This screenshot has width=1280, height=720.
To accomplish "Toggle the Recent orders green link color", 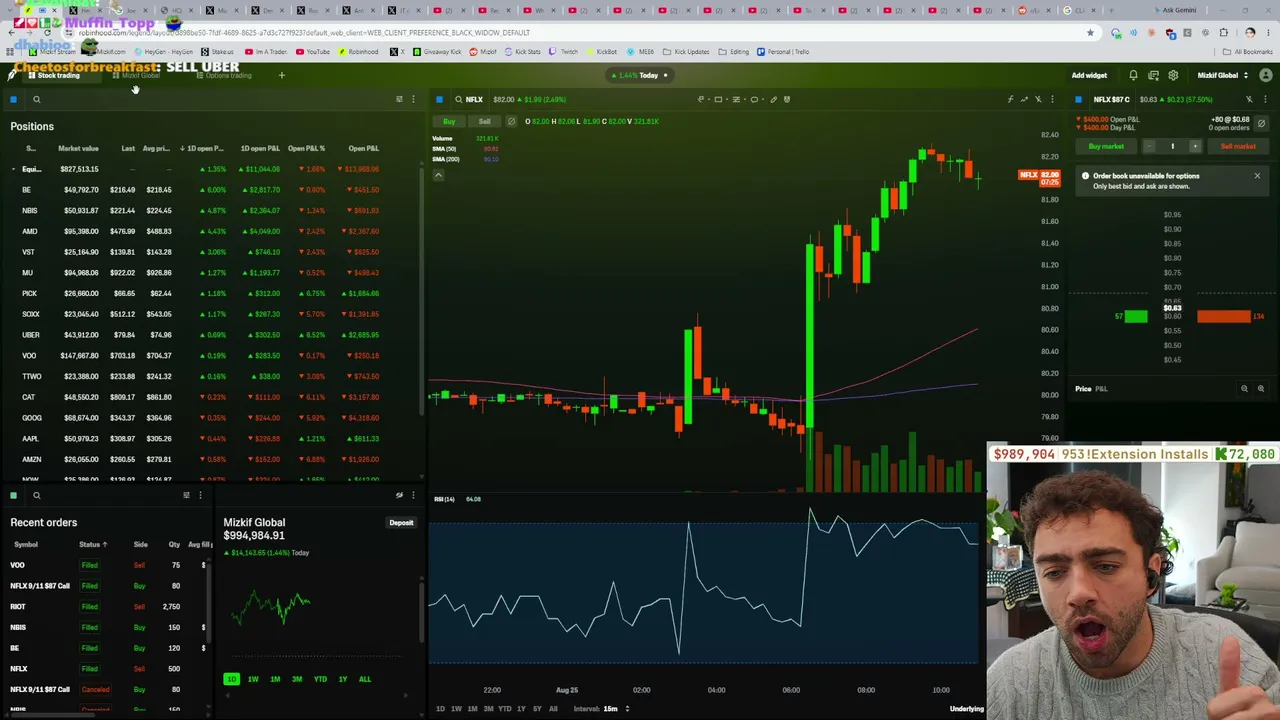I will click(x=13, y=495).
